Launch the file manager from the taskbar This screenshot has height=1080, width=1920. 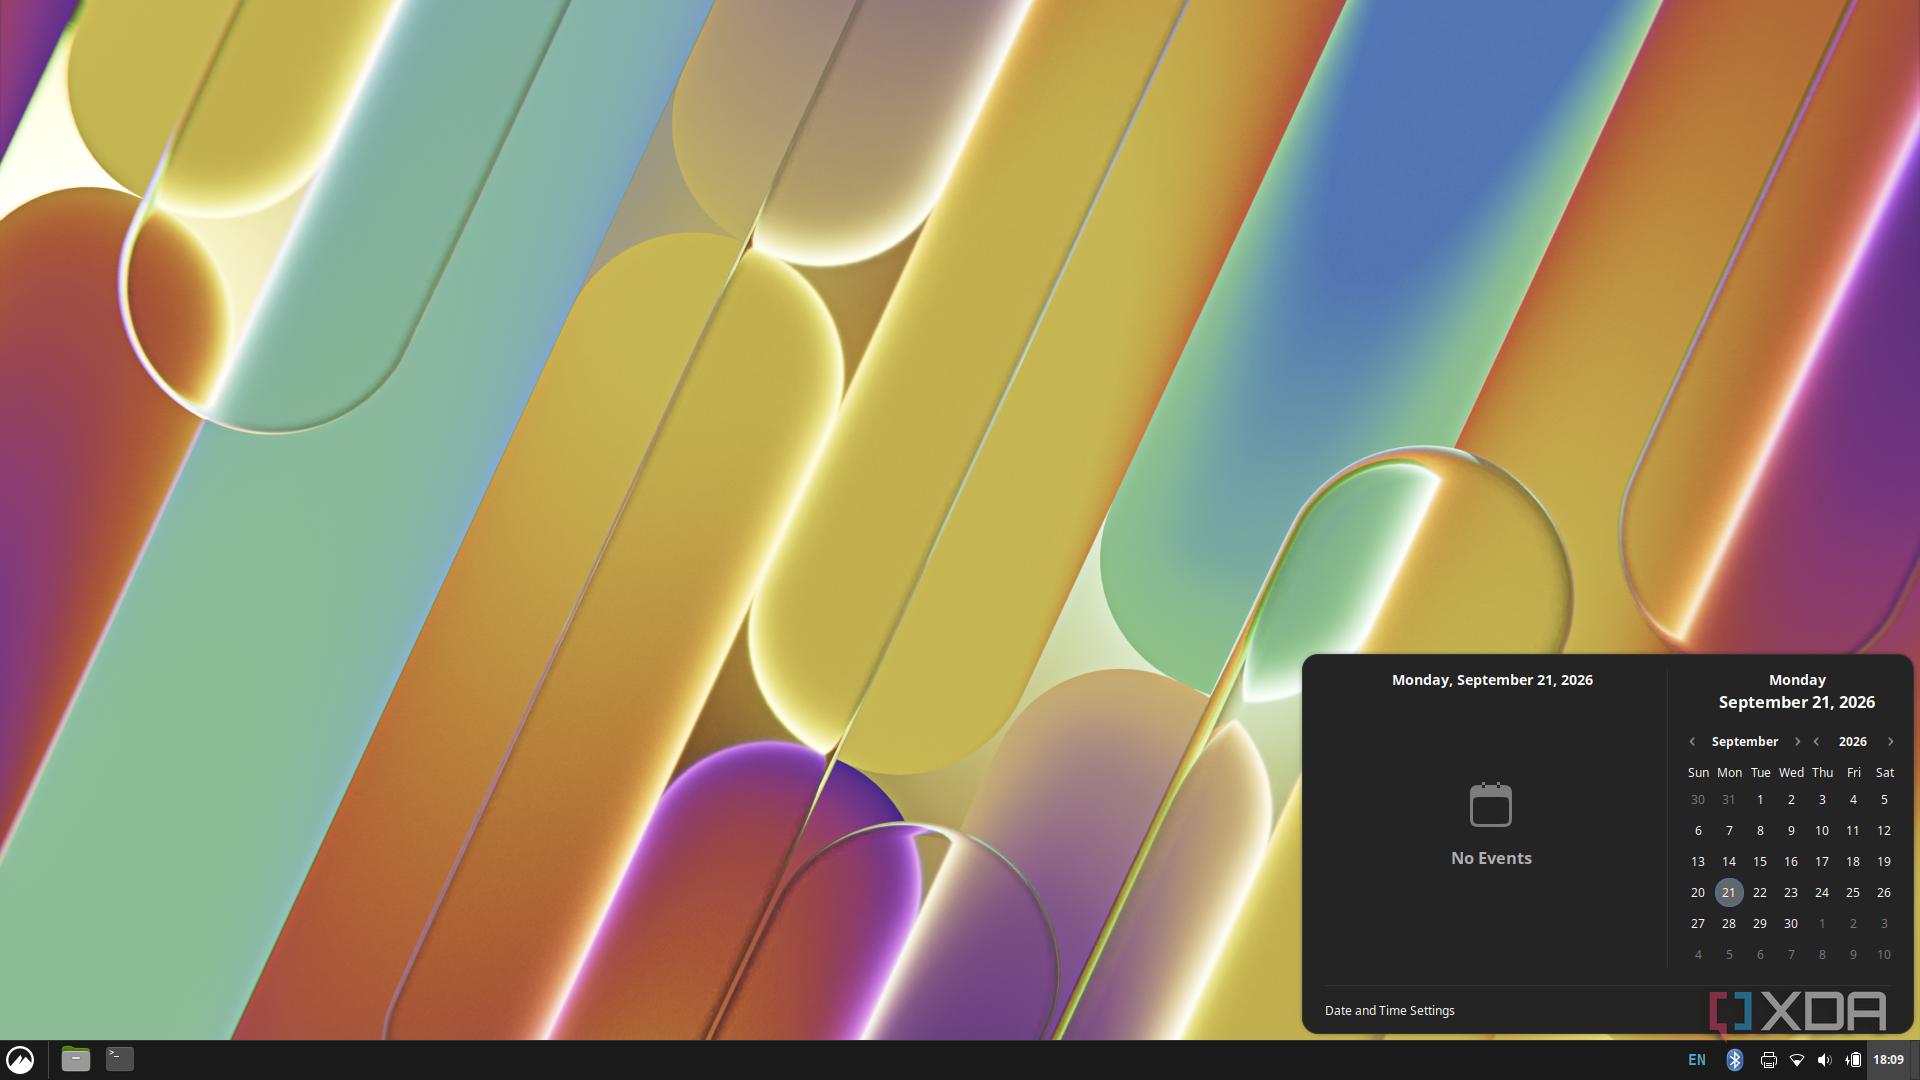(76, 1059)
